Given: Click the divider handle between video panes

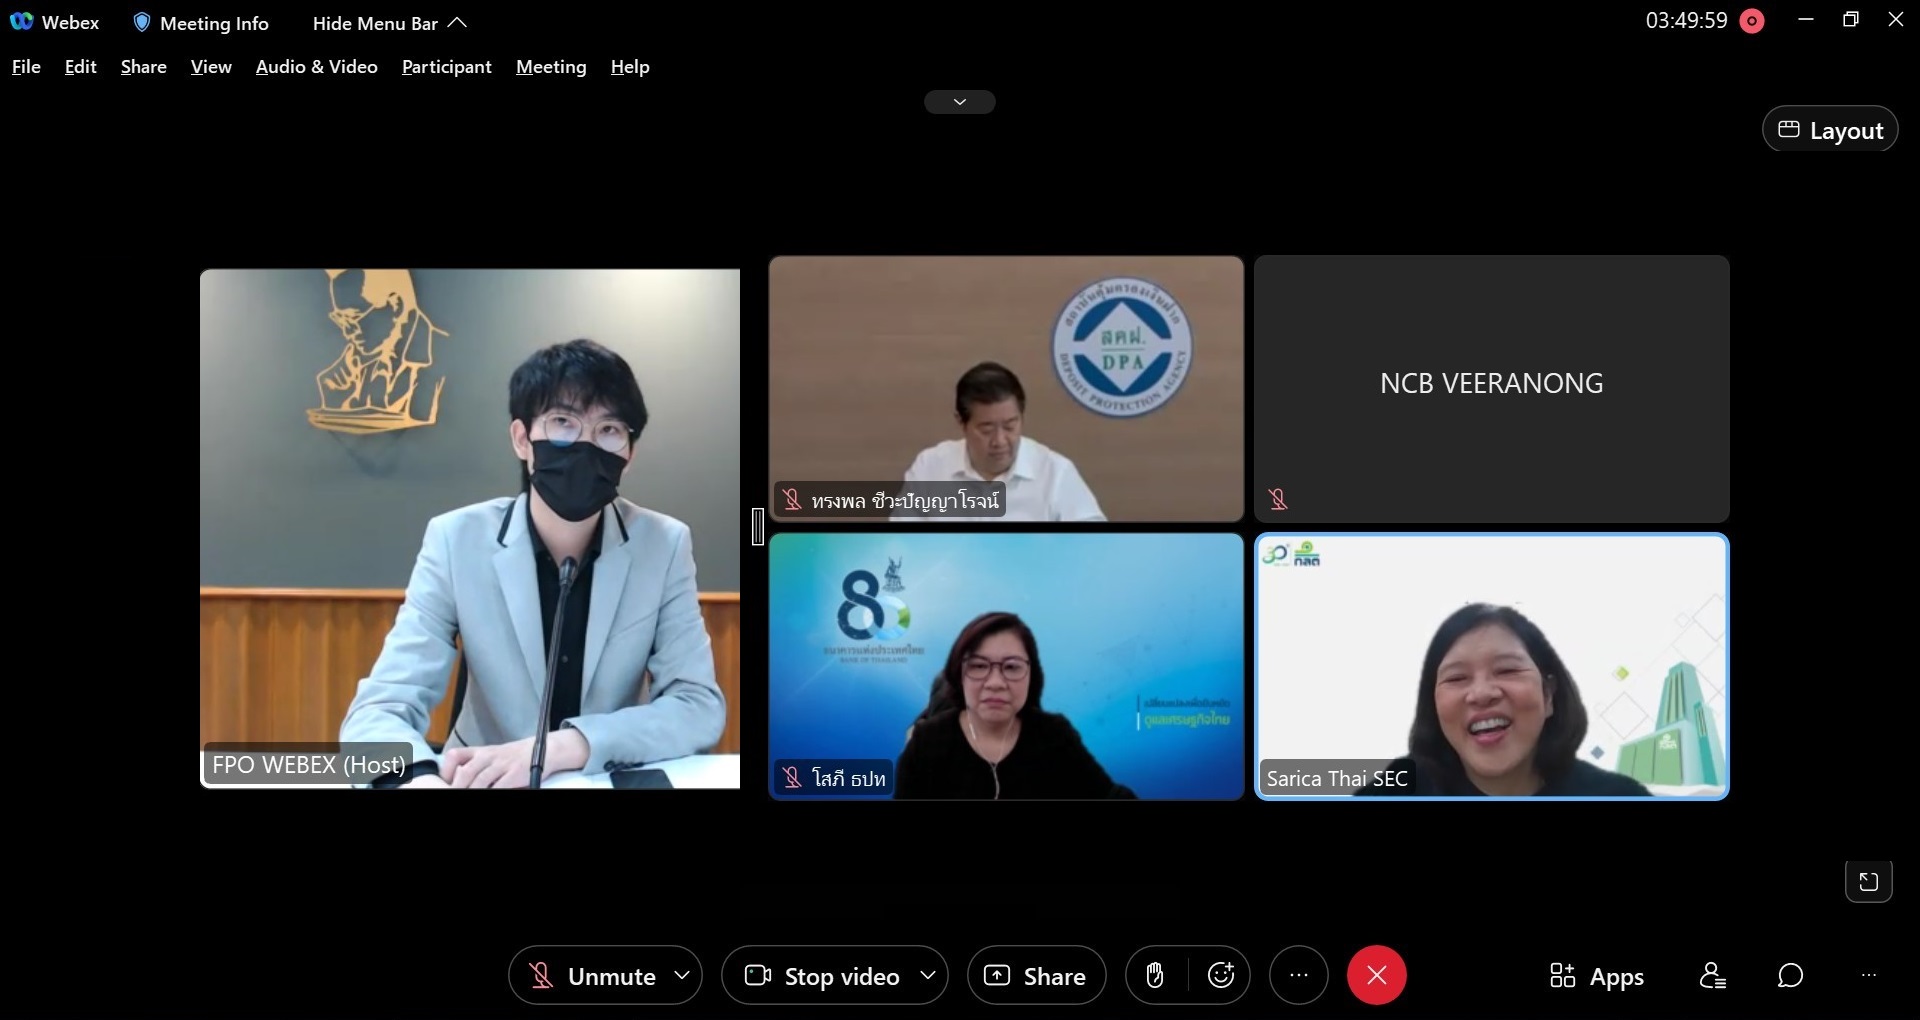Looking at the screenshot, I should coord(758,527).
